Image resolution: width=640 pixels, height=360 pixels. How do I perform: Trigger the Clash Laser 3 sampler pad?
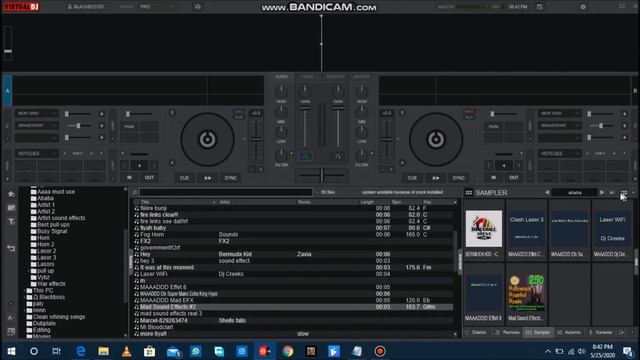coord(527,229)
